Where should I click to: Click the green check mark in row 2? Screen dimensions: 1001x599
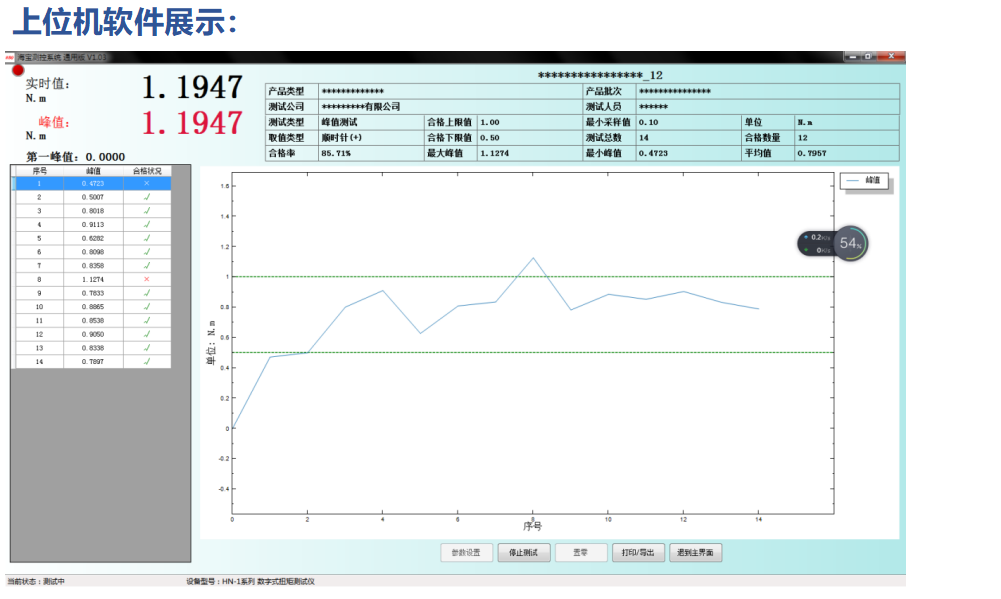pyautogui.click(x=147, y=198)
